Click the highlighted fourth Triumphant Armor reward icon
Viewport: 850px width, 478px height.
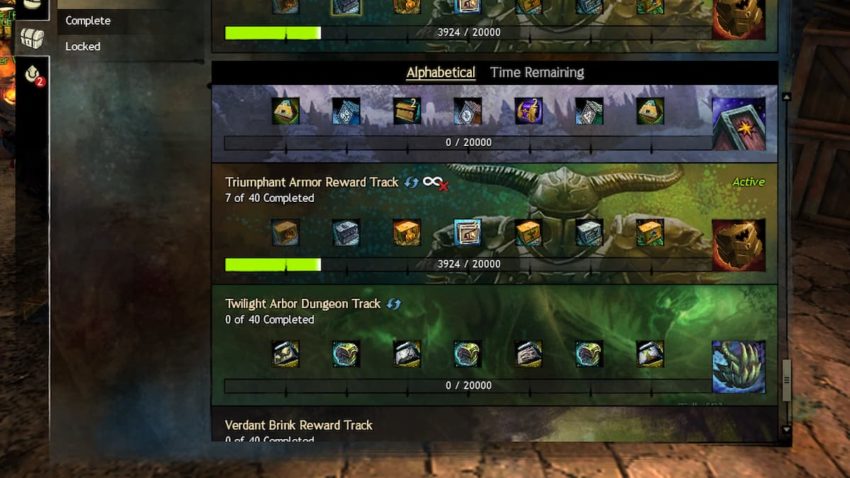pos(467,232)
